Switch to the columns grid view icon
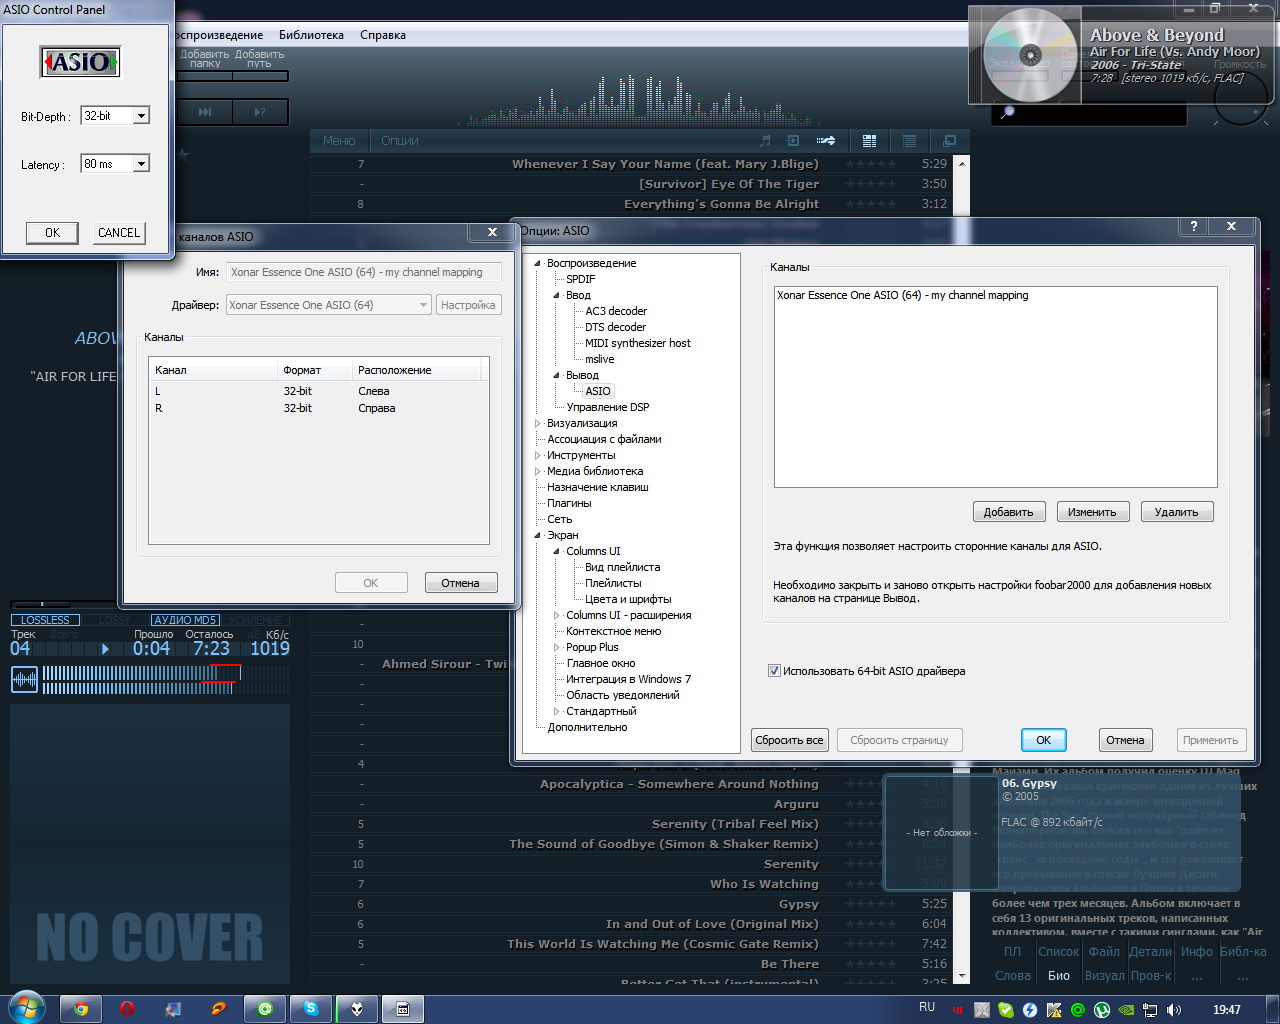 coord(869,141)
